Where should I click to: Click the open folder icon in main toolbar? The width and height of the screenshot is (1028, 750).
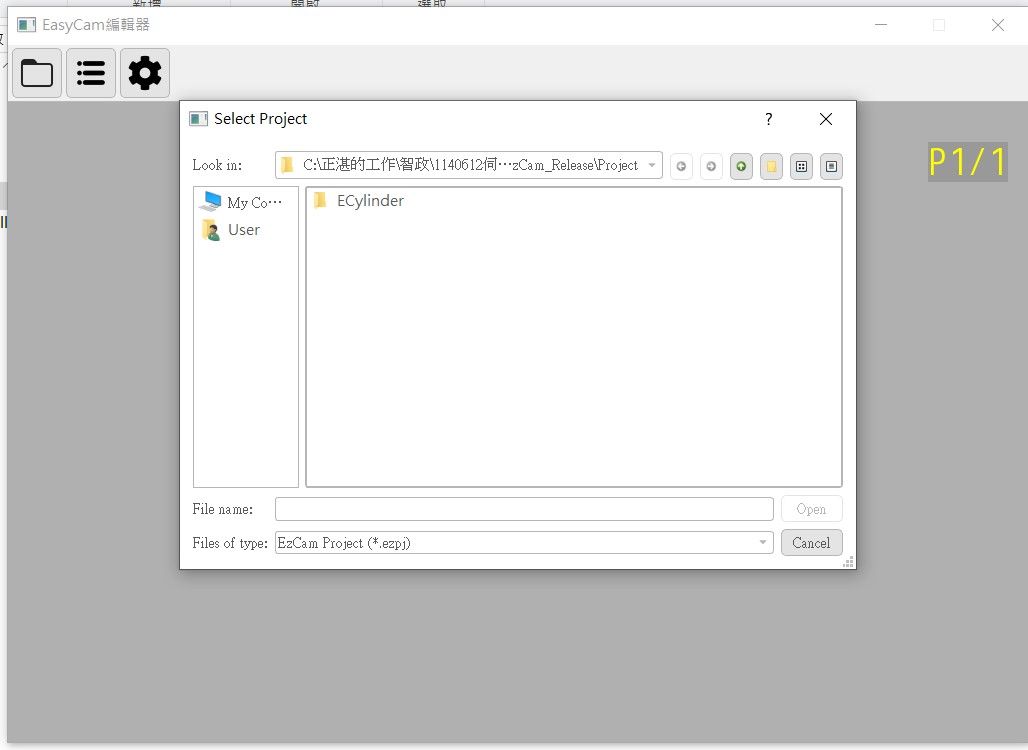(37, 73)
